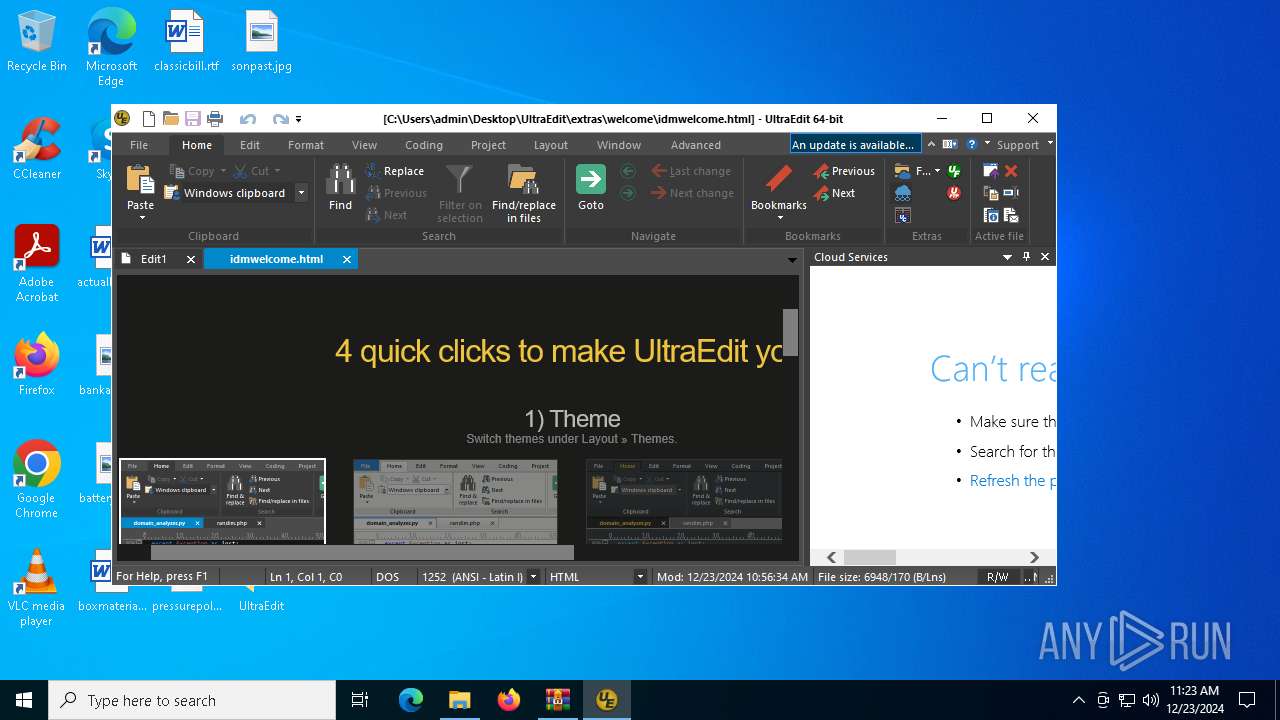
Task: Open Cloud Services panel options dropdown
Action: tap(1007, 257)
